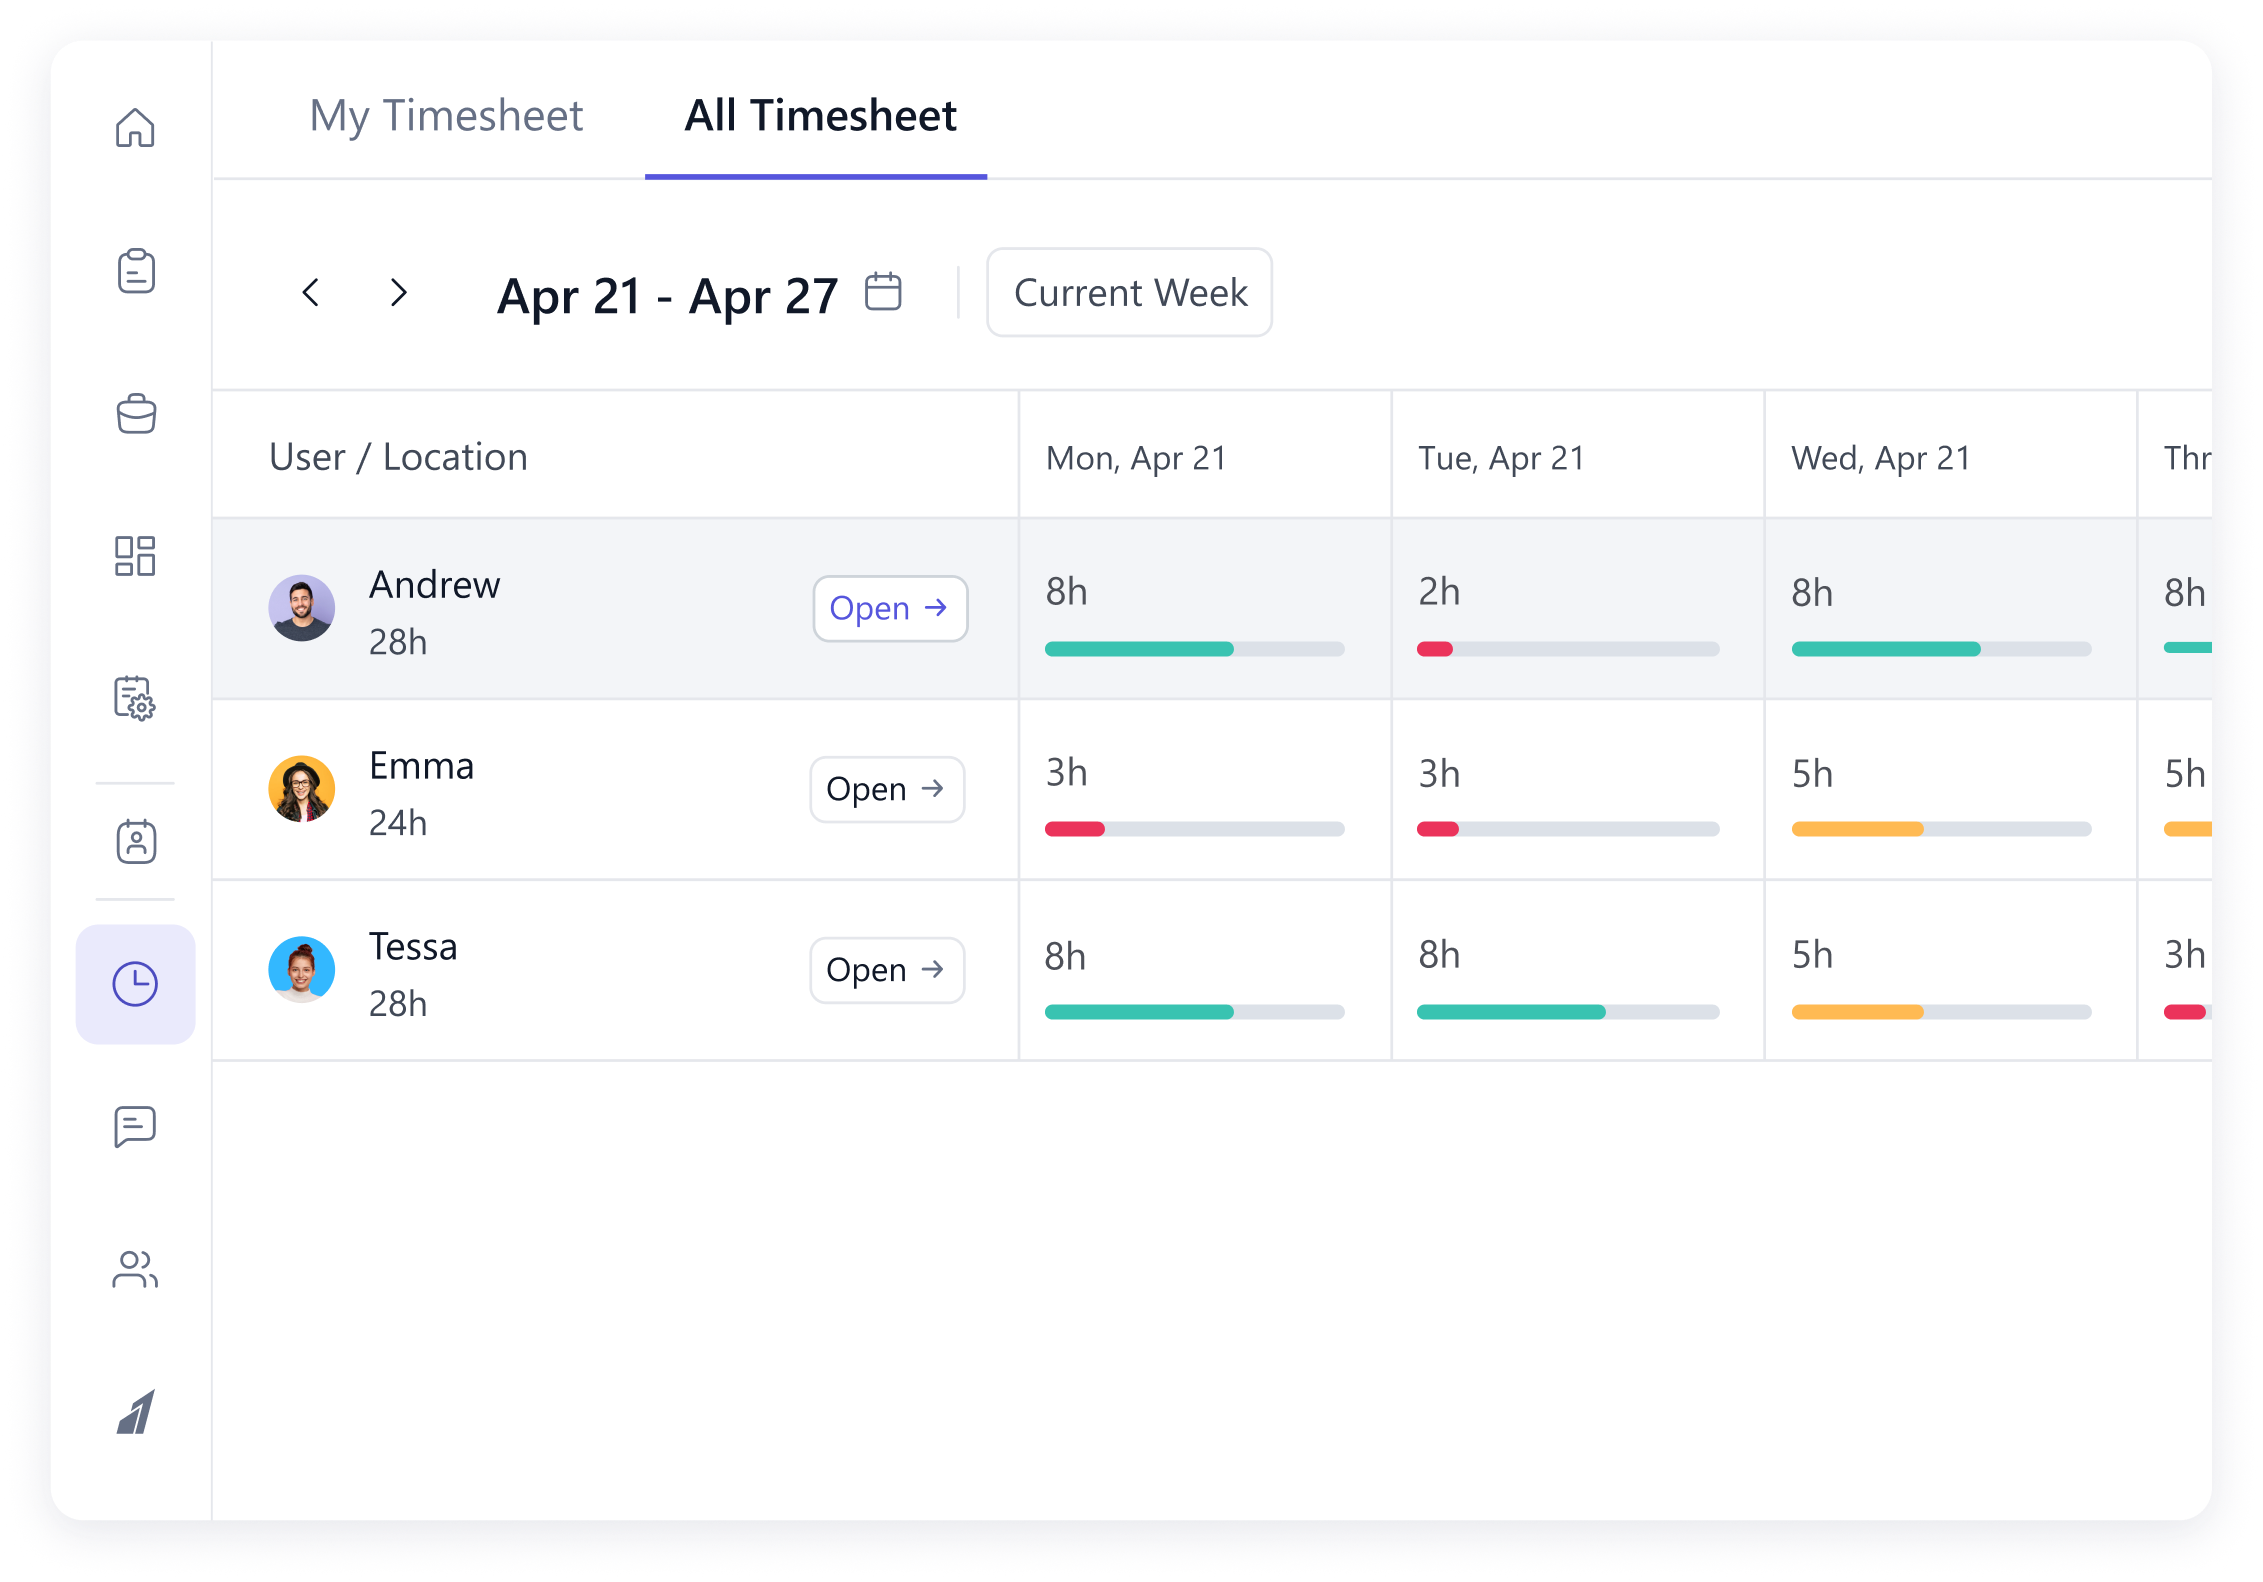Click the logo icon at sidebar bottom
2263x1582 pixels.
pyautogui.click(x=135, y=1412)
